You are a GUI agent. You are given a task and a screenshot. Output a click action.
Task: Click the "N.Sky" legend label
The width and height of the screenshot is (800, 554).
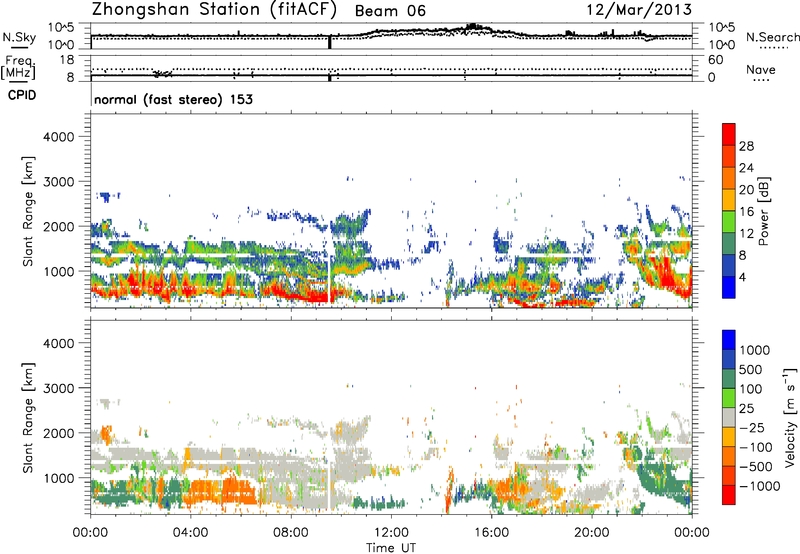pos(19,37)
